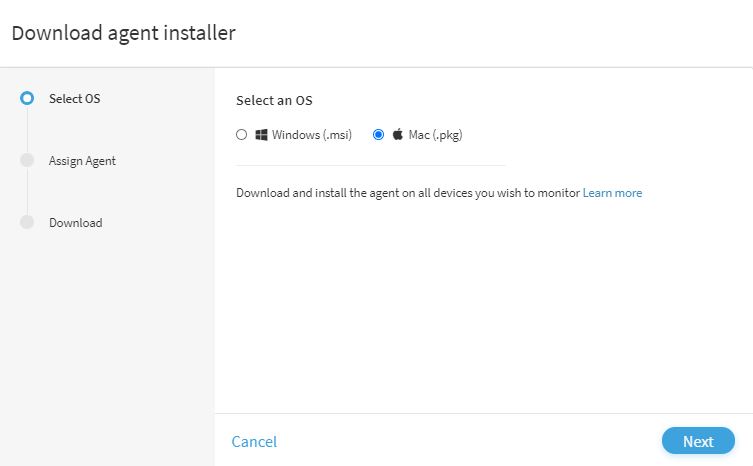Click the Download agent installer title

tap(123, 33)
